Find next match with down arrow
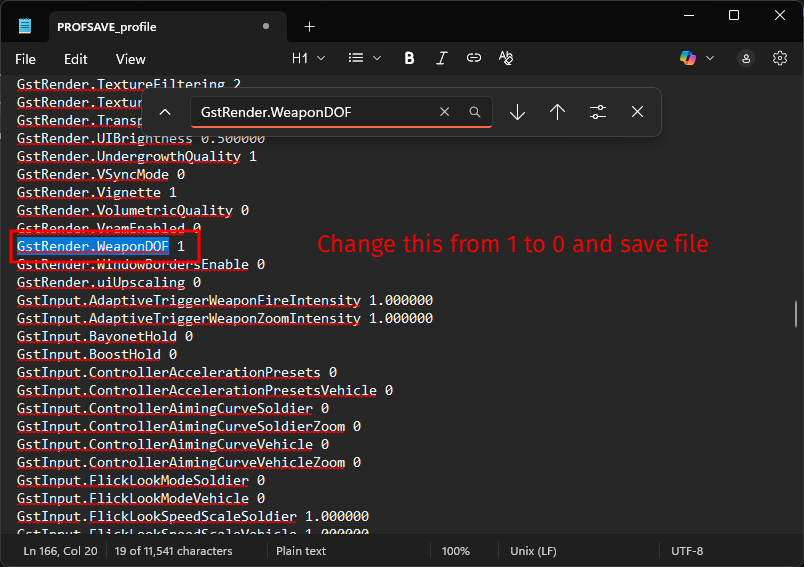The image size is (804, 567). coord(517,112)
